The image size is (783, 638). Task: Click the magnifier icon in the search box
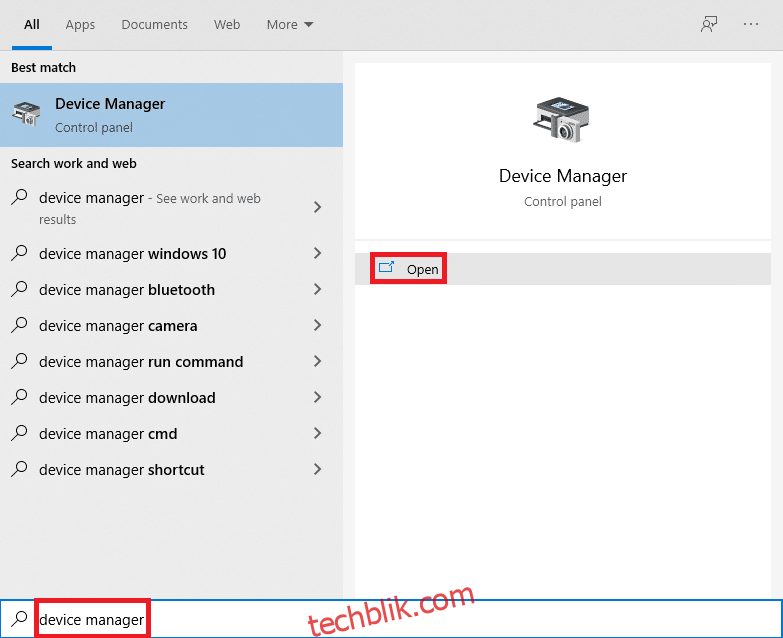click(19, 619)
